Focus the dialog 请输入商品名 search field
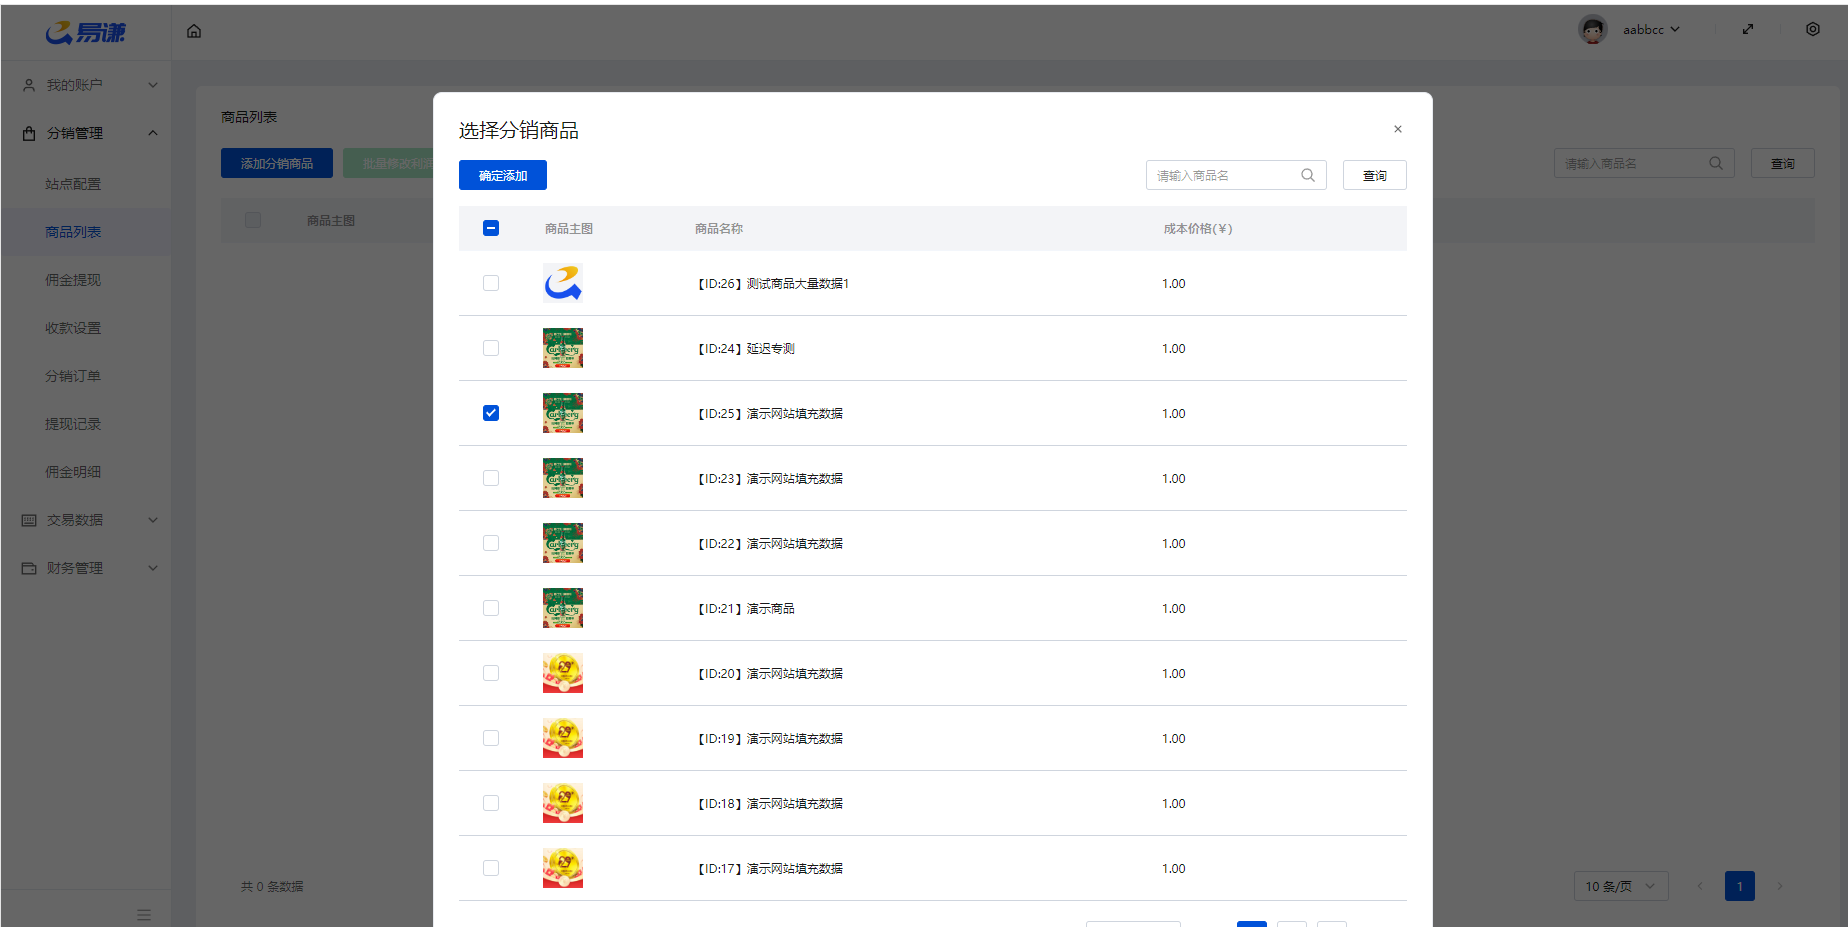1848x927 pixels. [x=1236, y=175]
